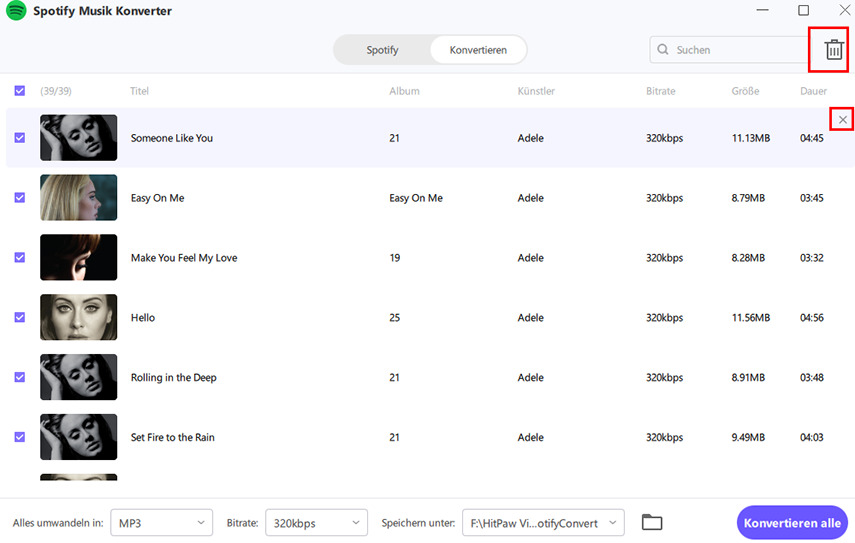Open the save path dropdown
The height and width of the screenshot is (543, 855).
click(543, 523)
